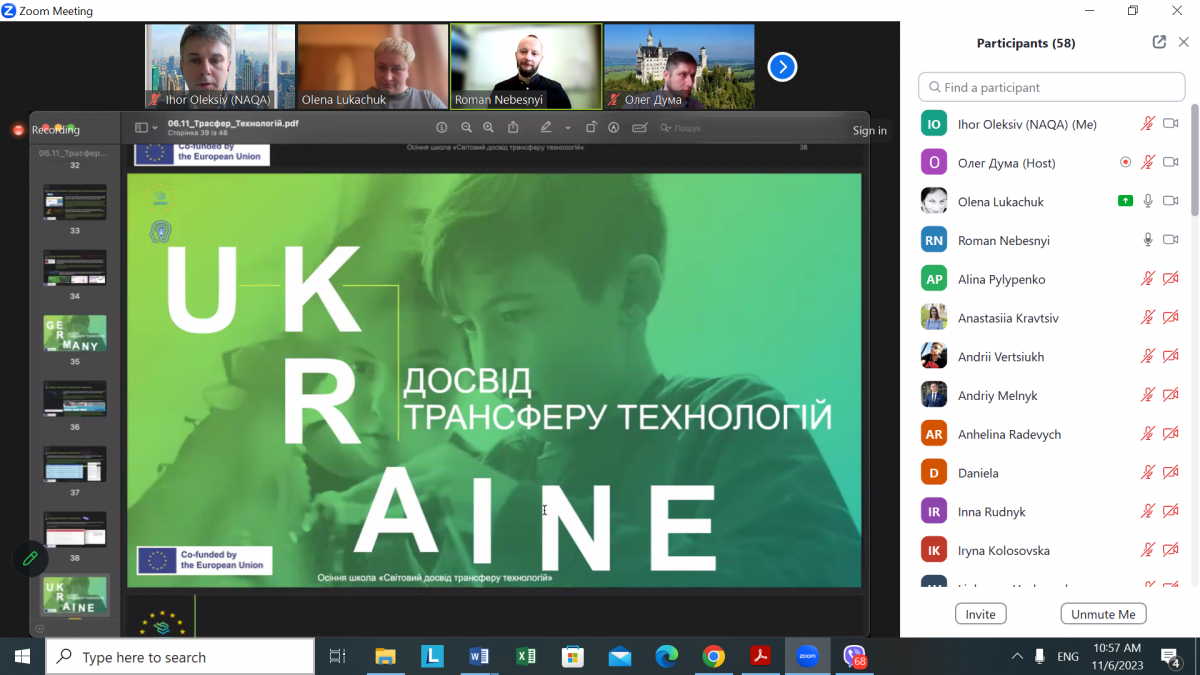Toggle Alina Pylypenko's video status
The width and height of the screenshot is (1200, 675).
(1171, 278)
